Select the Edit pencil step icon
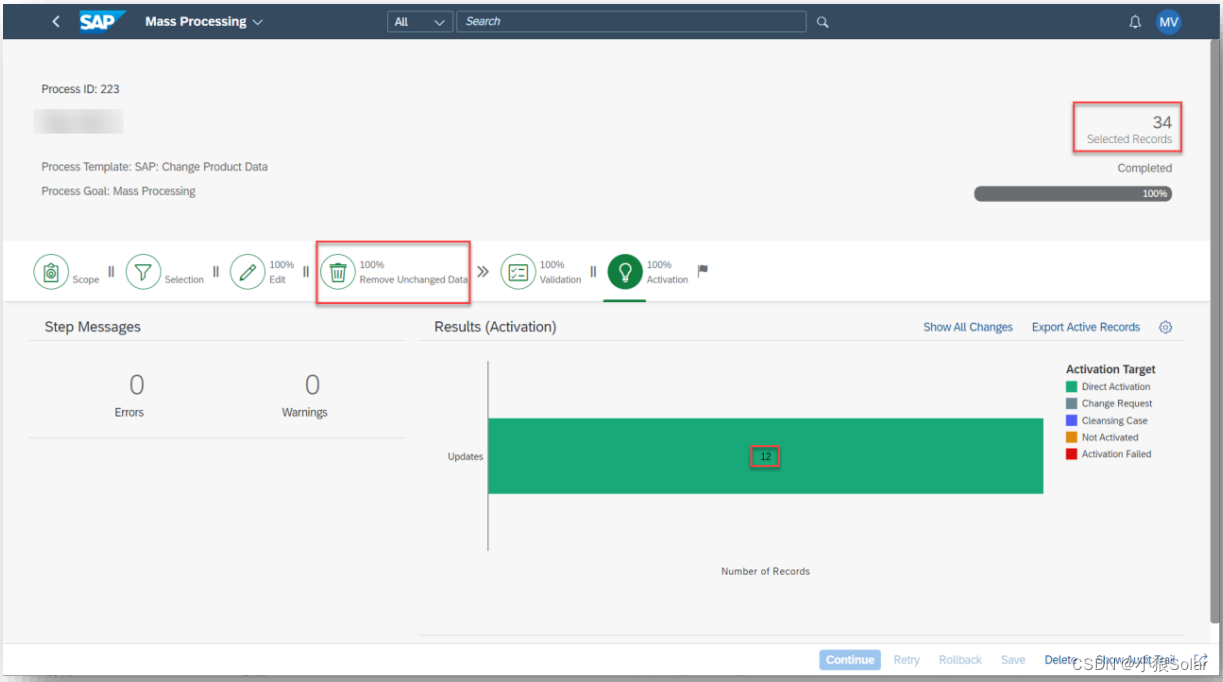Image resolution: width=1223 pixels, height=682 pixels. pyautogui.click(x=247, y=272)
